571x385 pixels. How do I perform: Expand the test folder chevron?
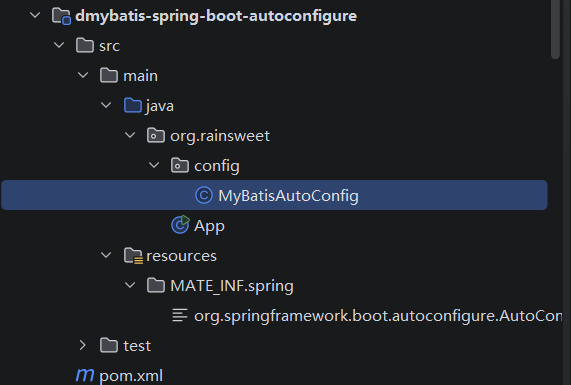pyautogui.click(x=83, y=345)
